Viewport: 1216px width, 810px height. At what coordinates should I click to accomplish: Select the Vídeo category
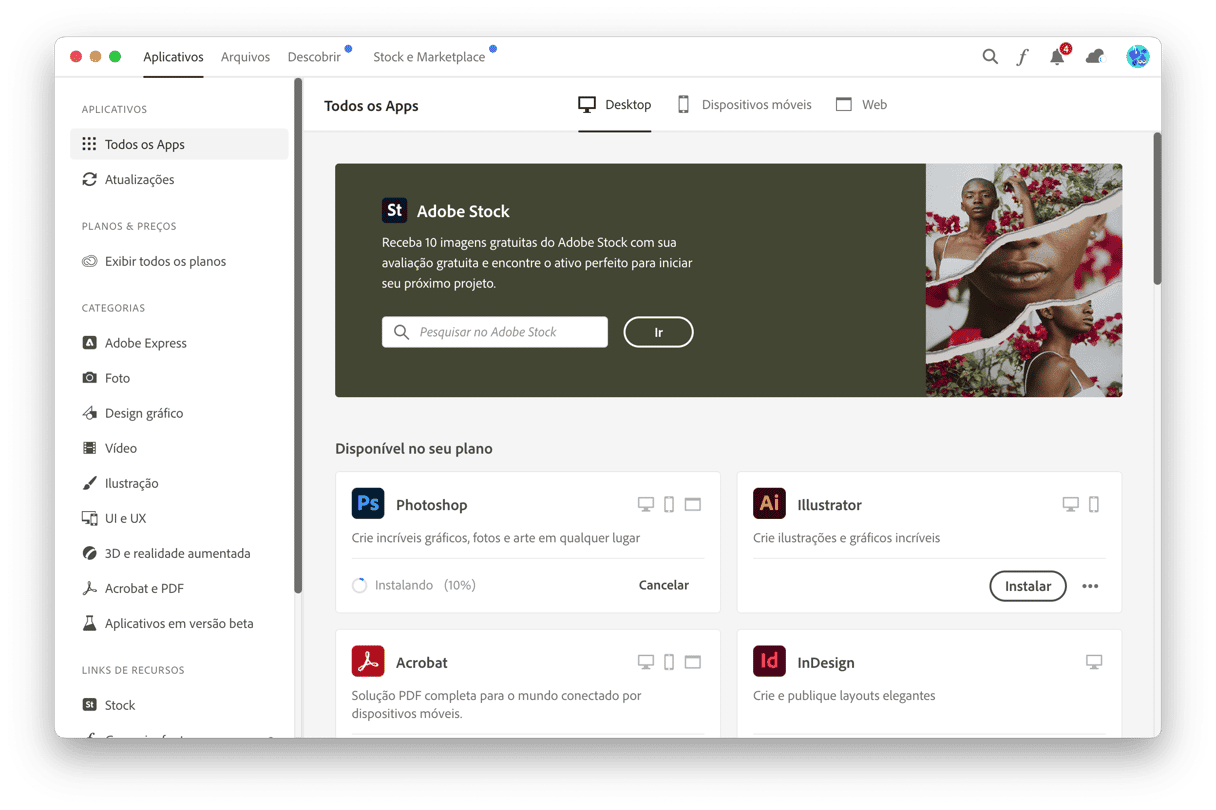(x=121, y=448)
